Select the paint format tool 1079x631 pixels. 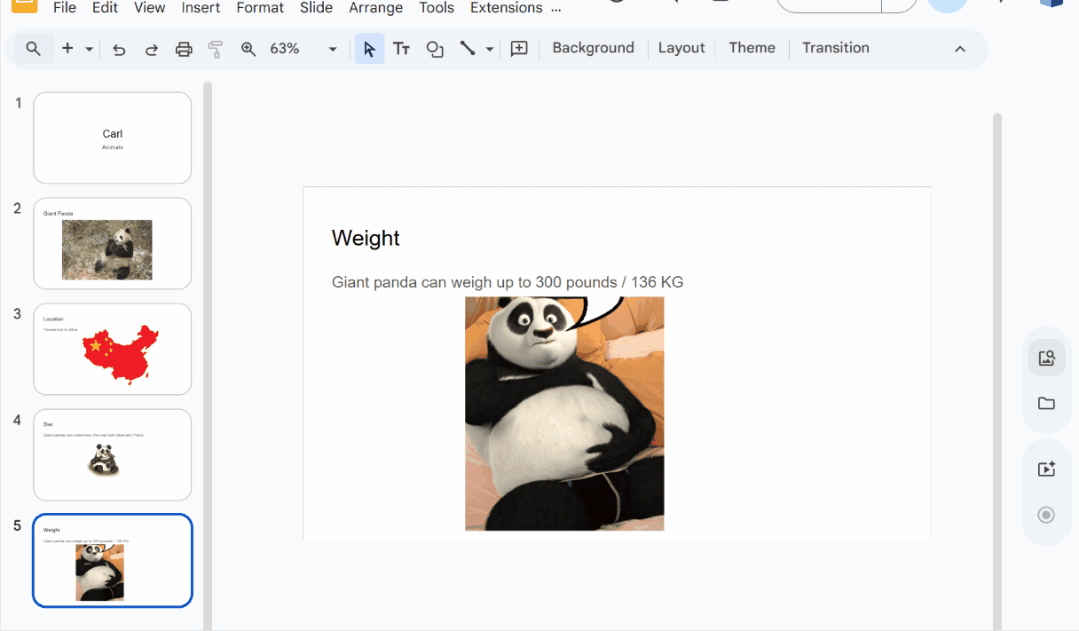215,49
